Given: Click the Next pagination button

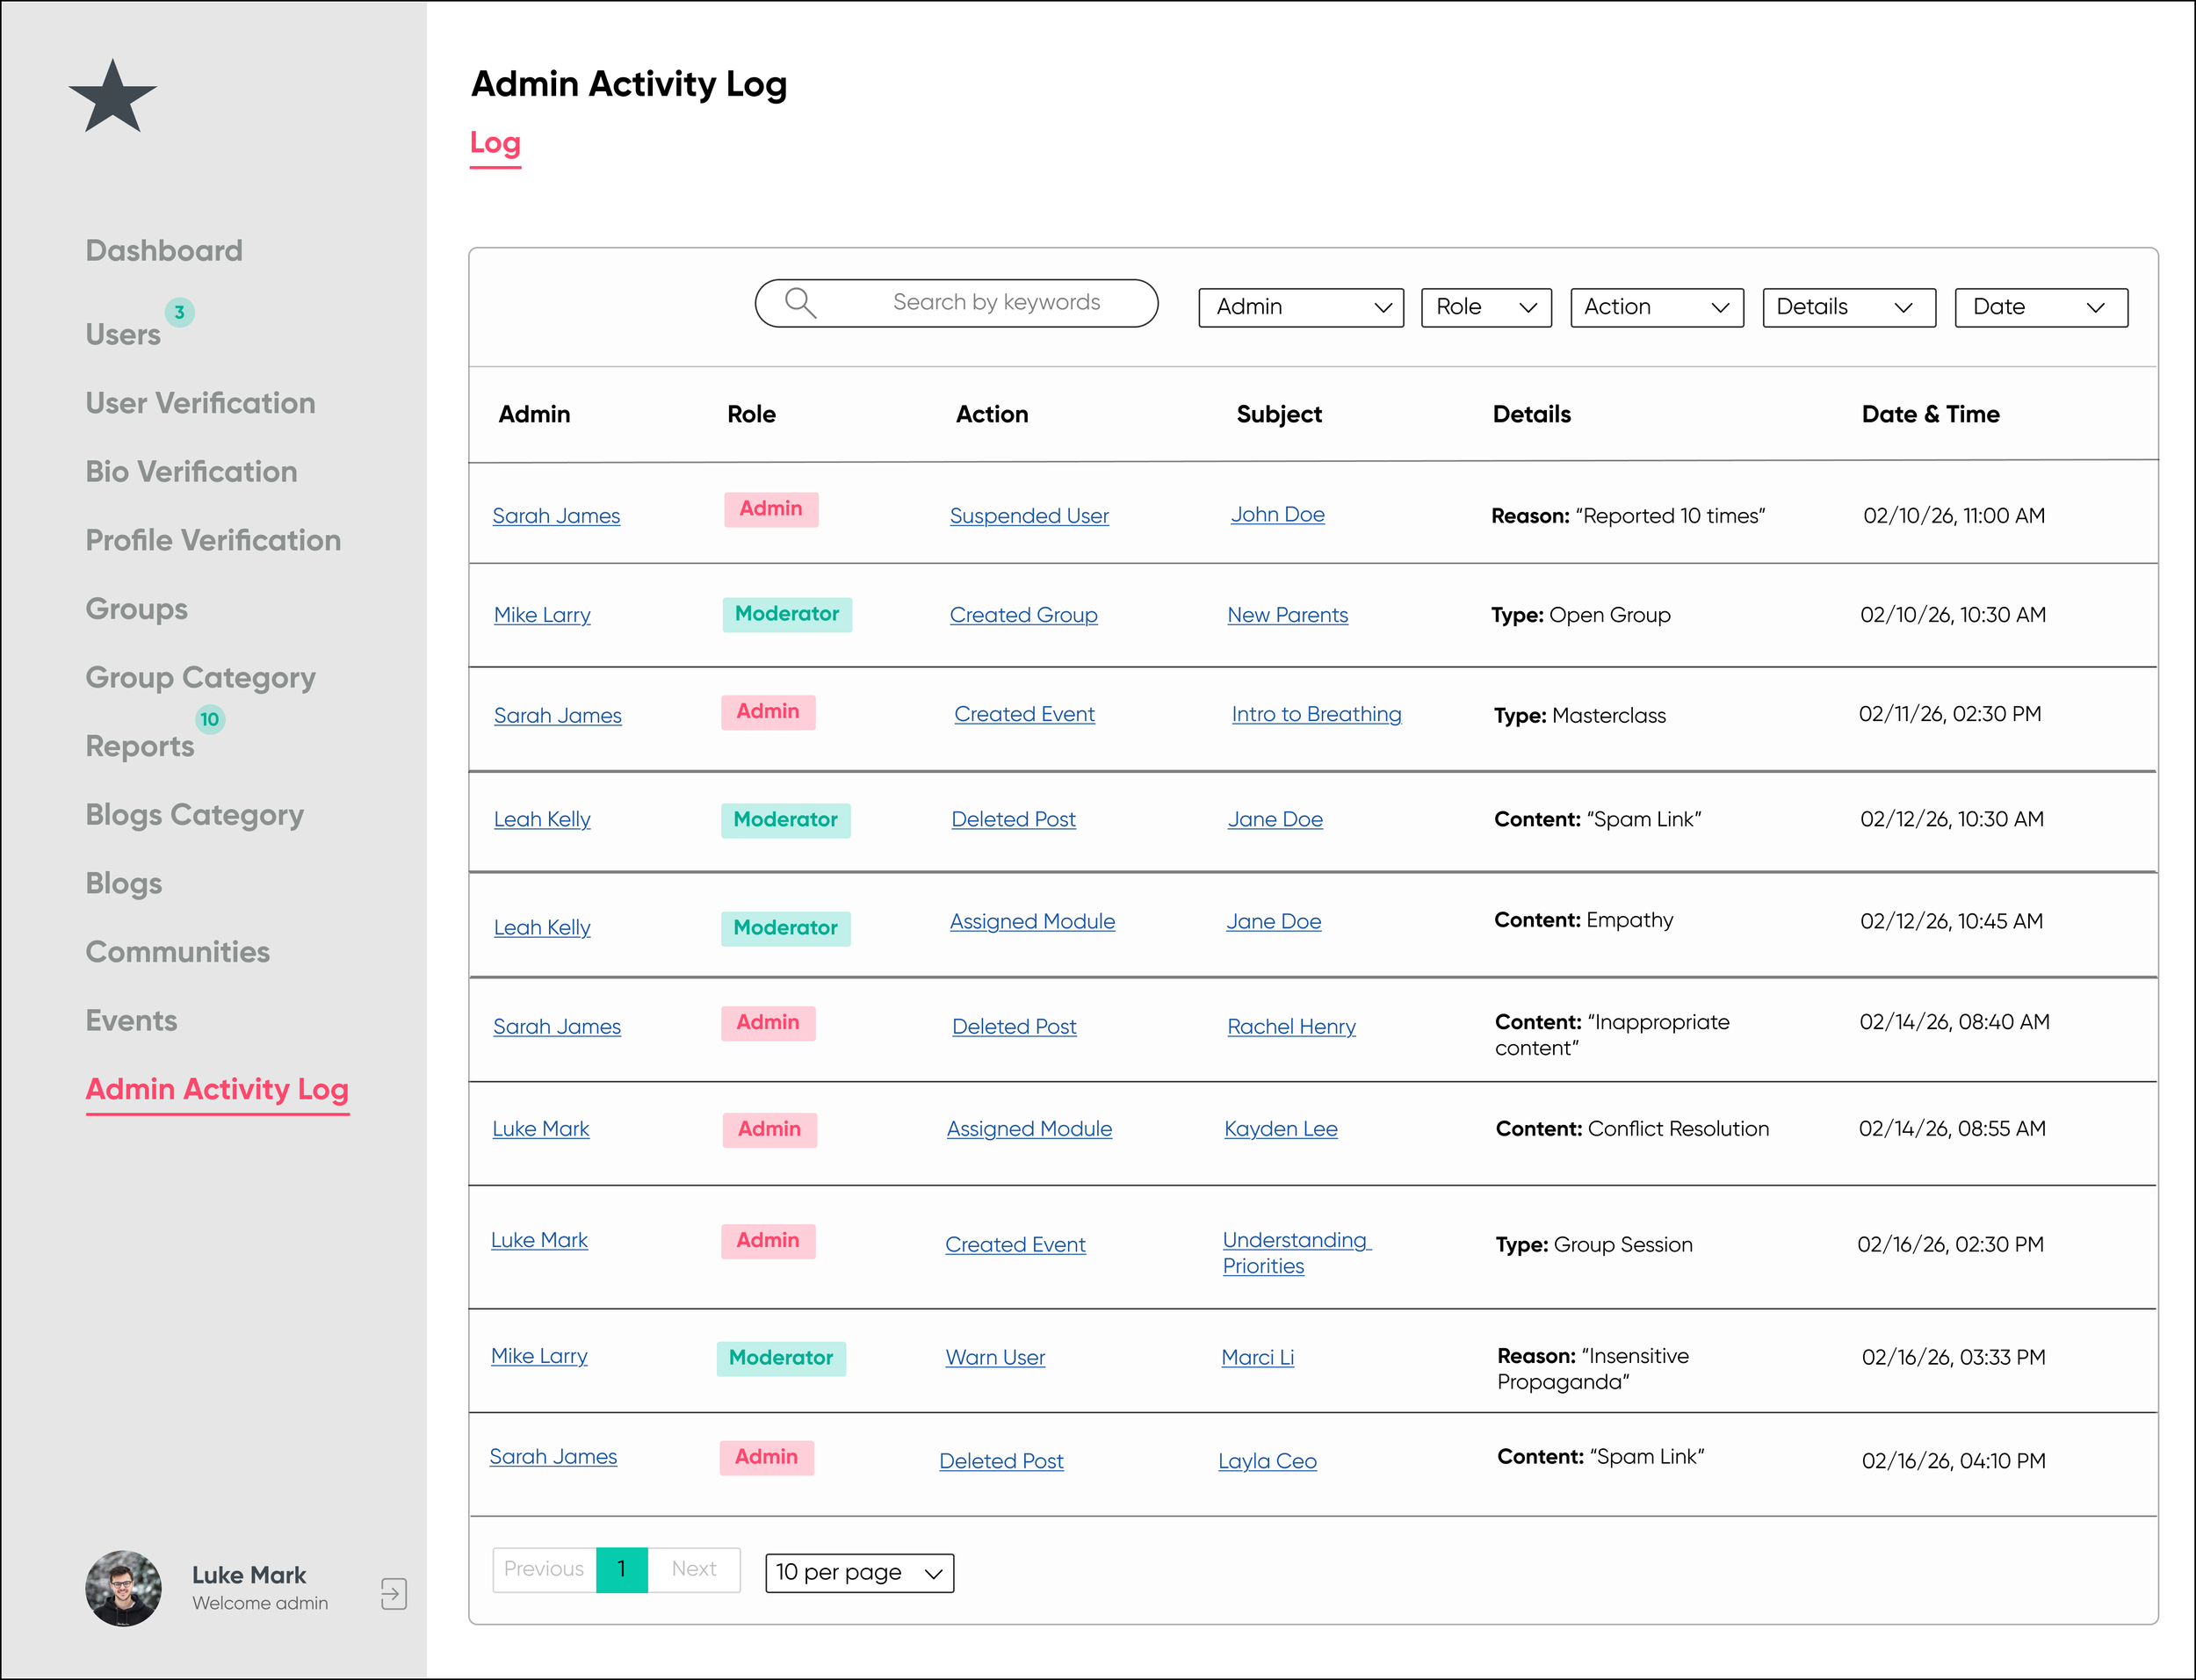Looking at the screenshot, I should tap(694, 1569).
